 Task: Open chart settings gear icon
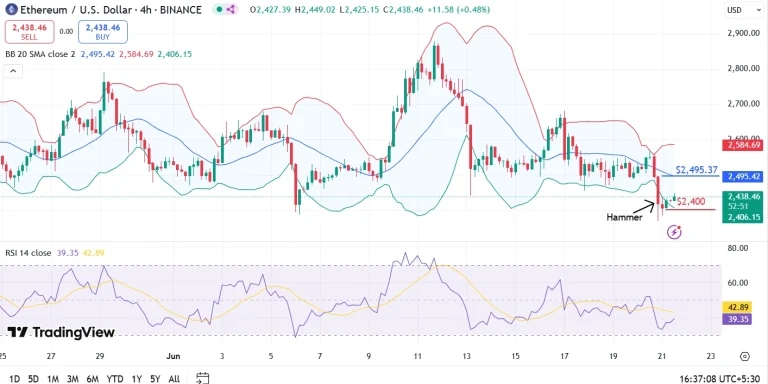pos(745,356)
